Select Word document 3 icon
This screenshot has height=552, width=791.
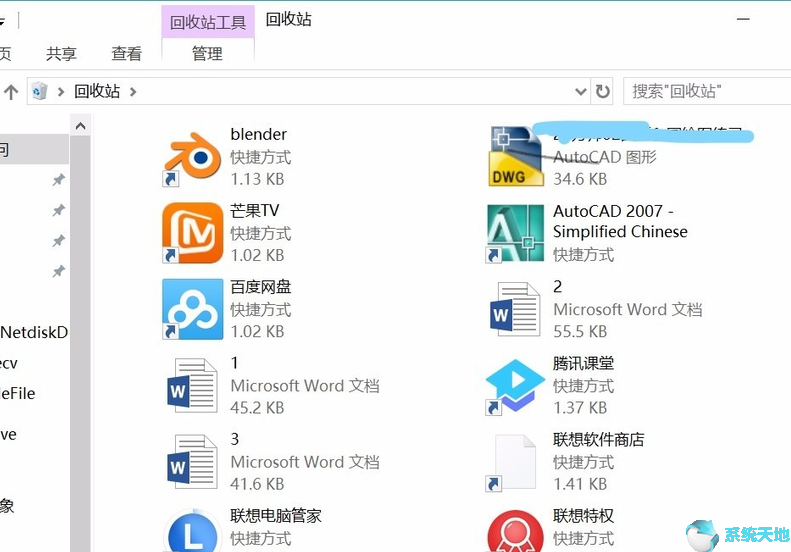(192, 461)
